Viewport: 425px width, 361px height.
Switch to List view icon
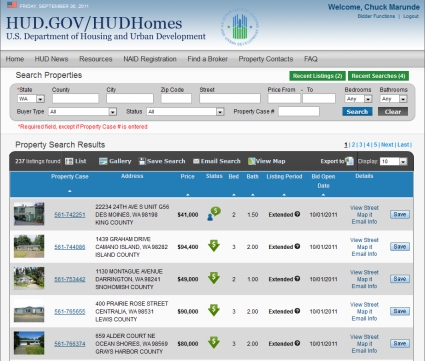[x=69, y=161]
